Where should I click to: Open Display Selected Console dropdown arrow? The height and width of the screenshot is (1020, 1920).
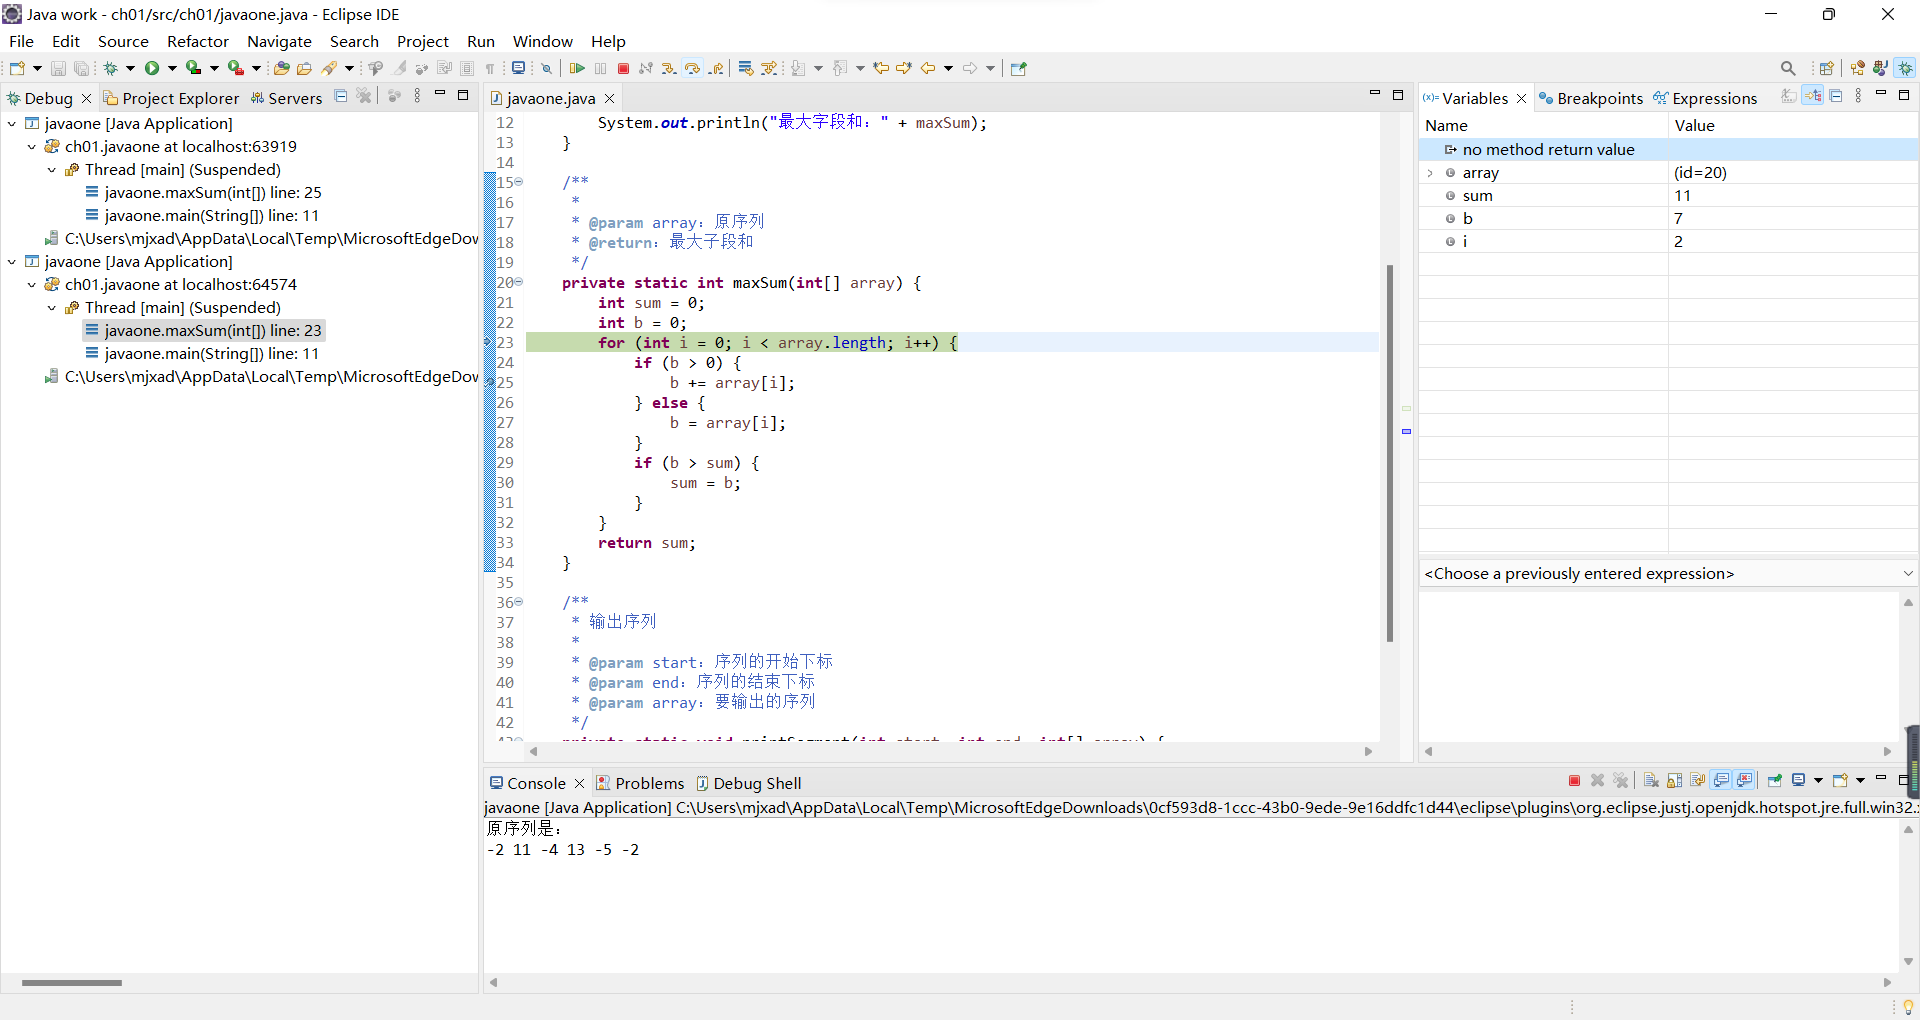1818,781
